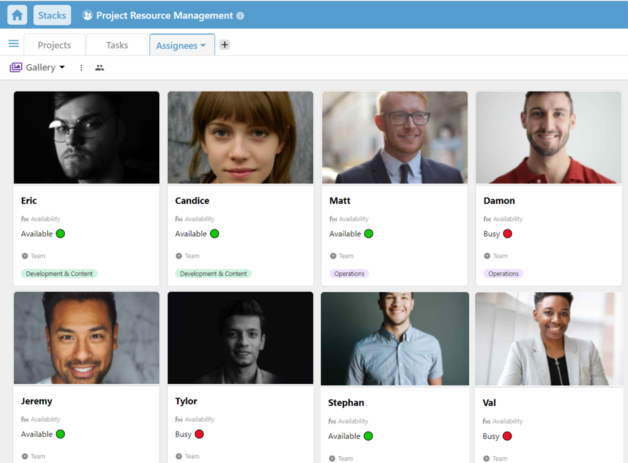The height and width of the screenshot is (463, 628).
Task: Click Matt's Operations team tag
Action: click(349, 273)
